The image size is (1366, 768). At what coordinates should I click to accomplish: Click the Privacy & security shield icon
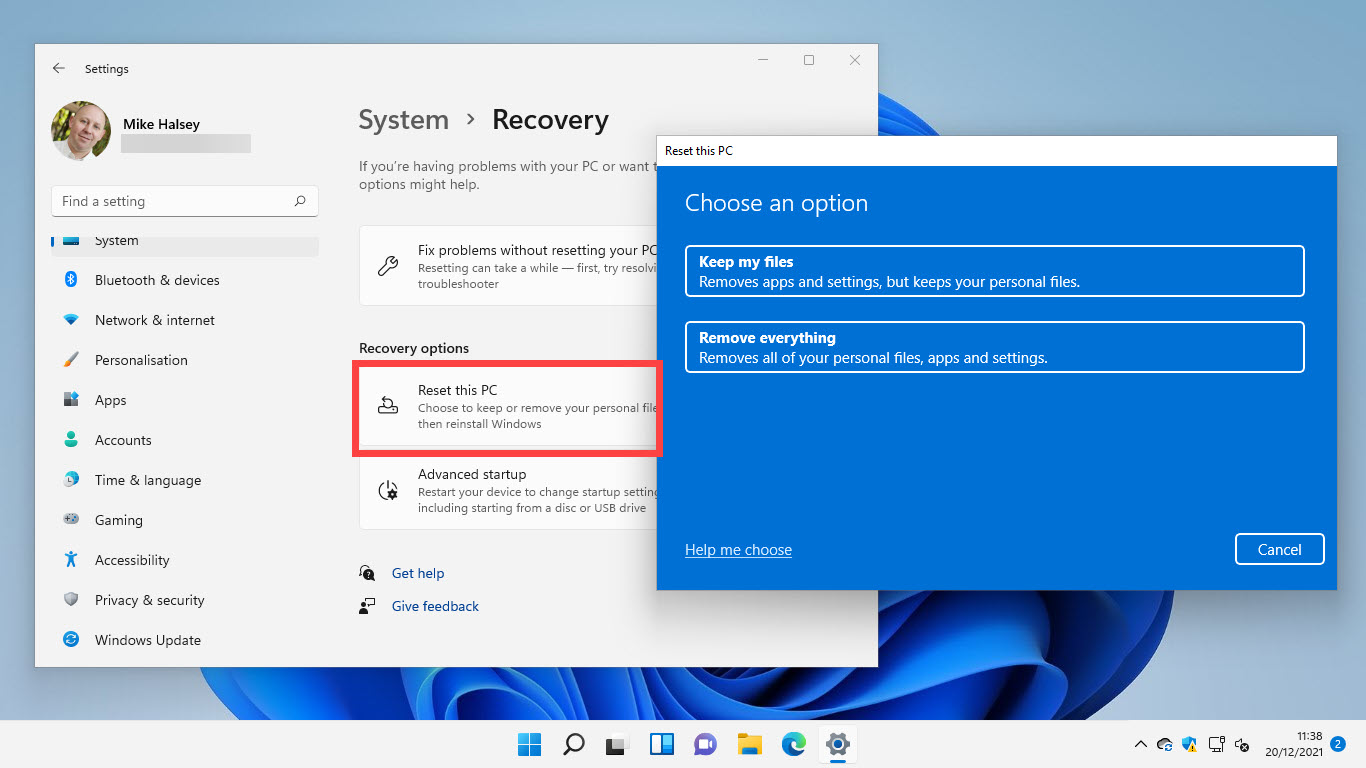[x=71, y=600]
